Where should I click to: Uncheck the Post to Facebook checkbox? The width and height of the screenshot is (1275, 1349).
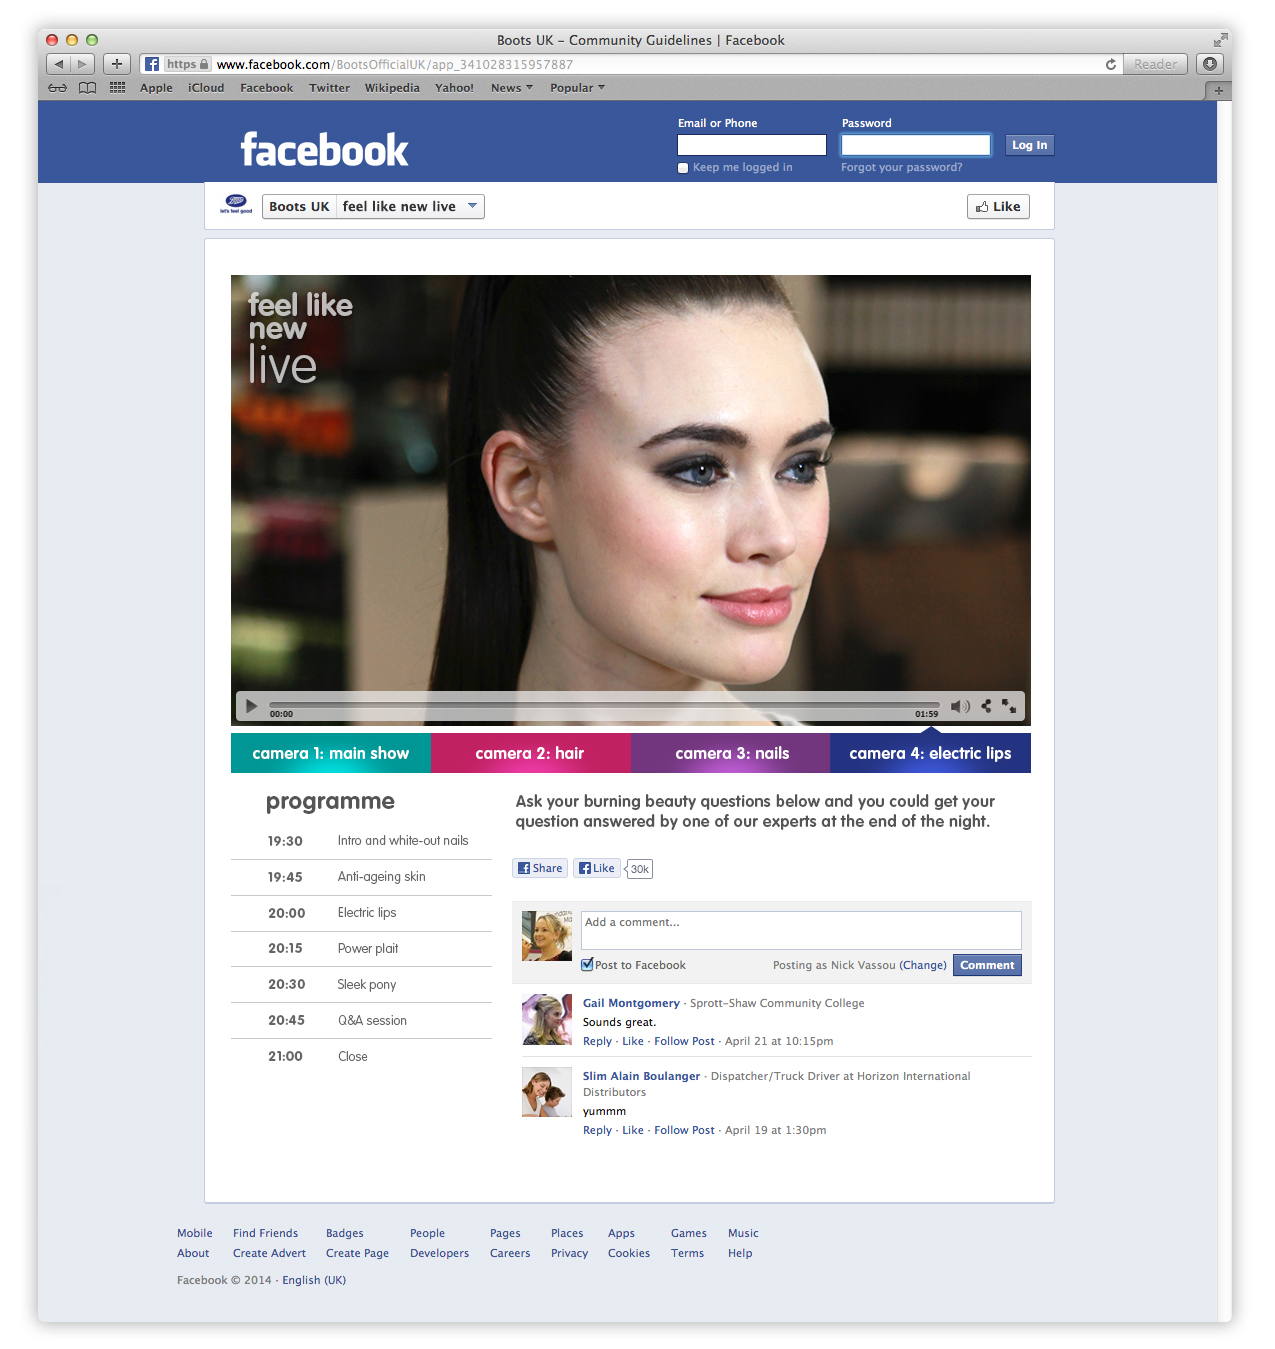click(587, 965)
